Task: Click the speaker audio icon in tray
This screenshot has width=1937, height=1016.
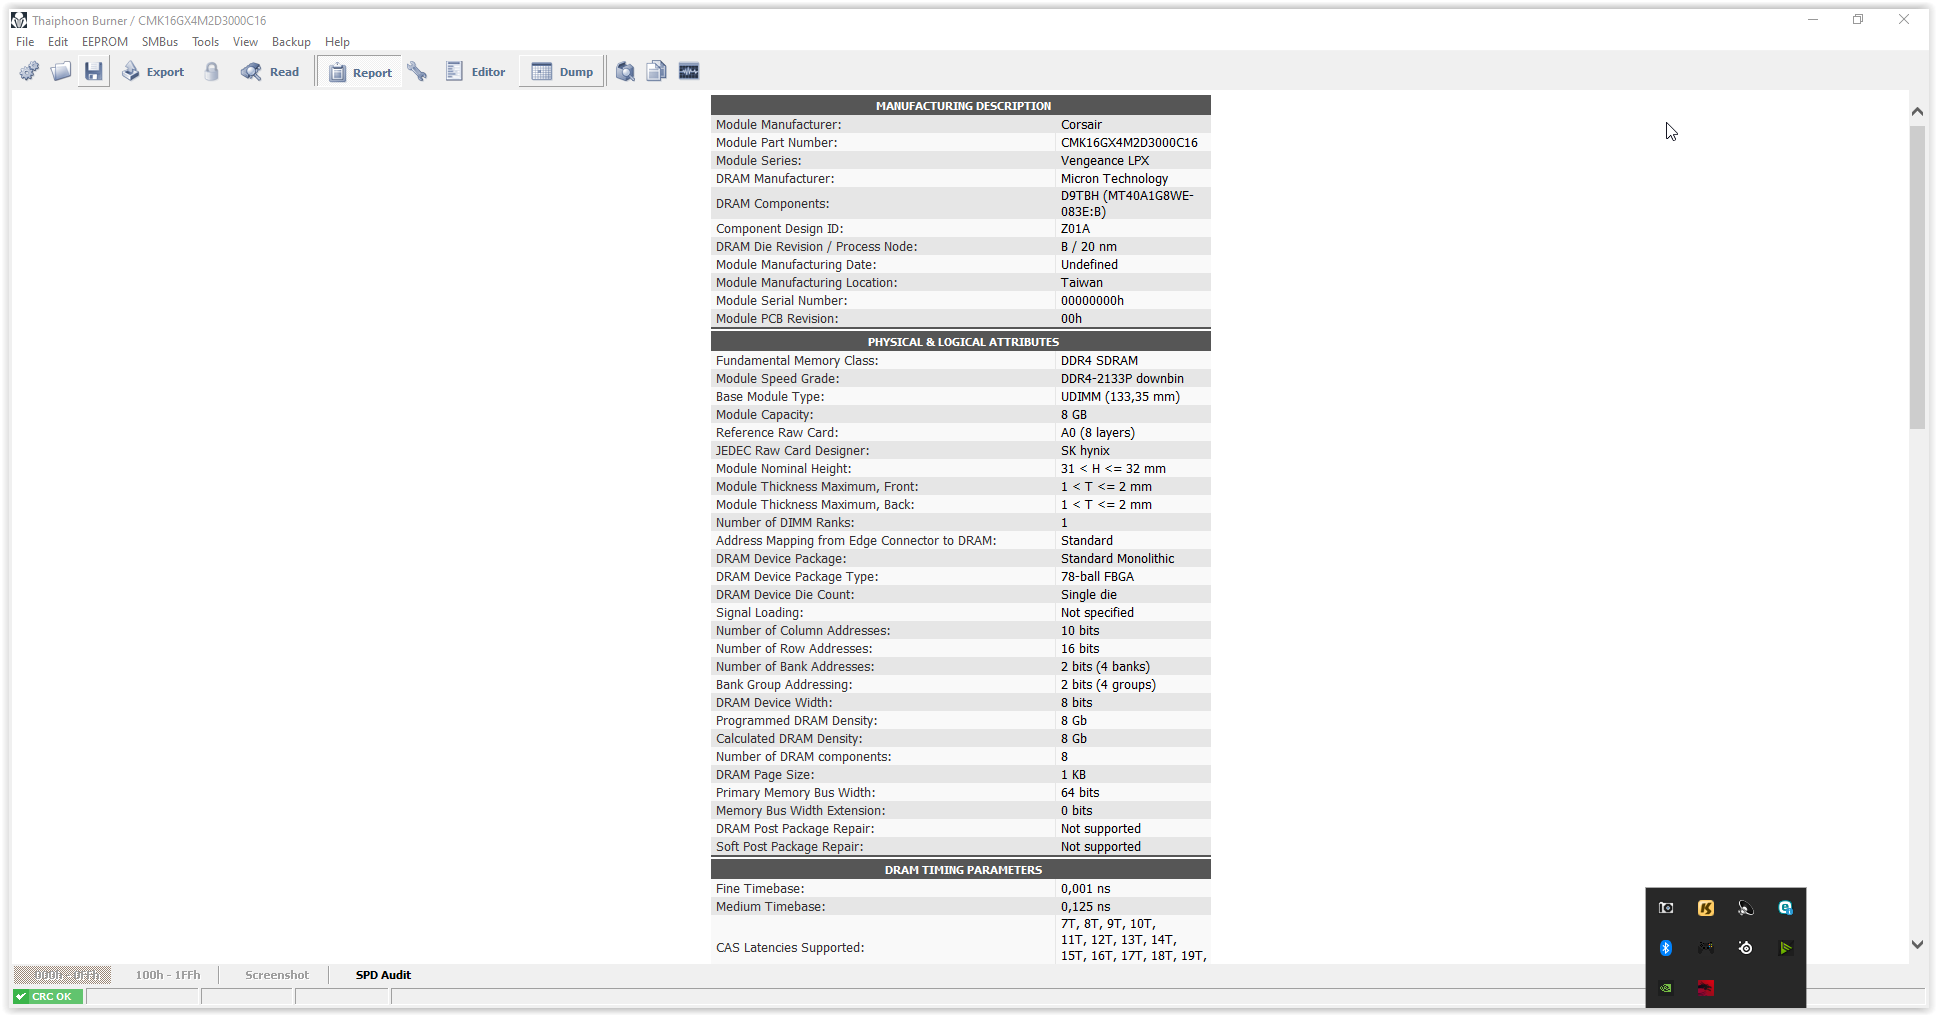Action: [1746, 908]
